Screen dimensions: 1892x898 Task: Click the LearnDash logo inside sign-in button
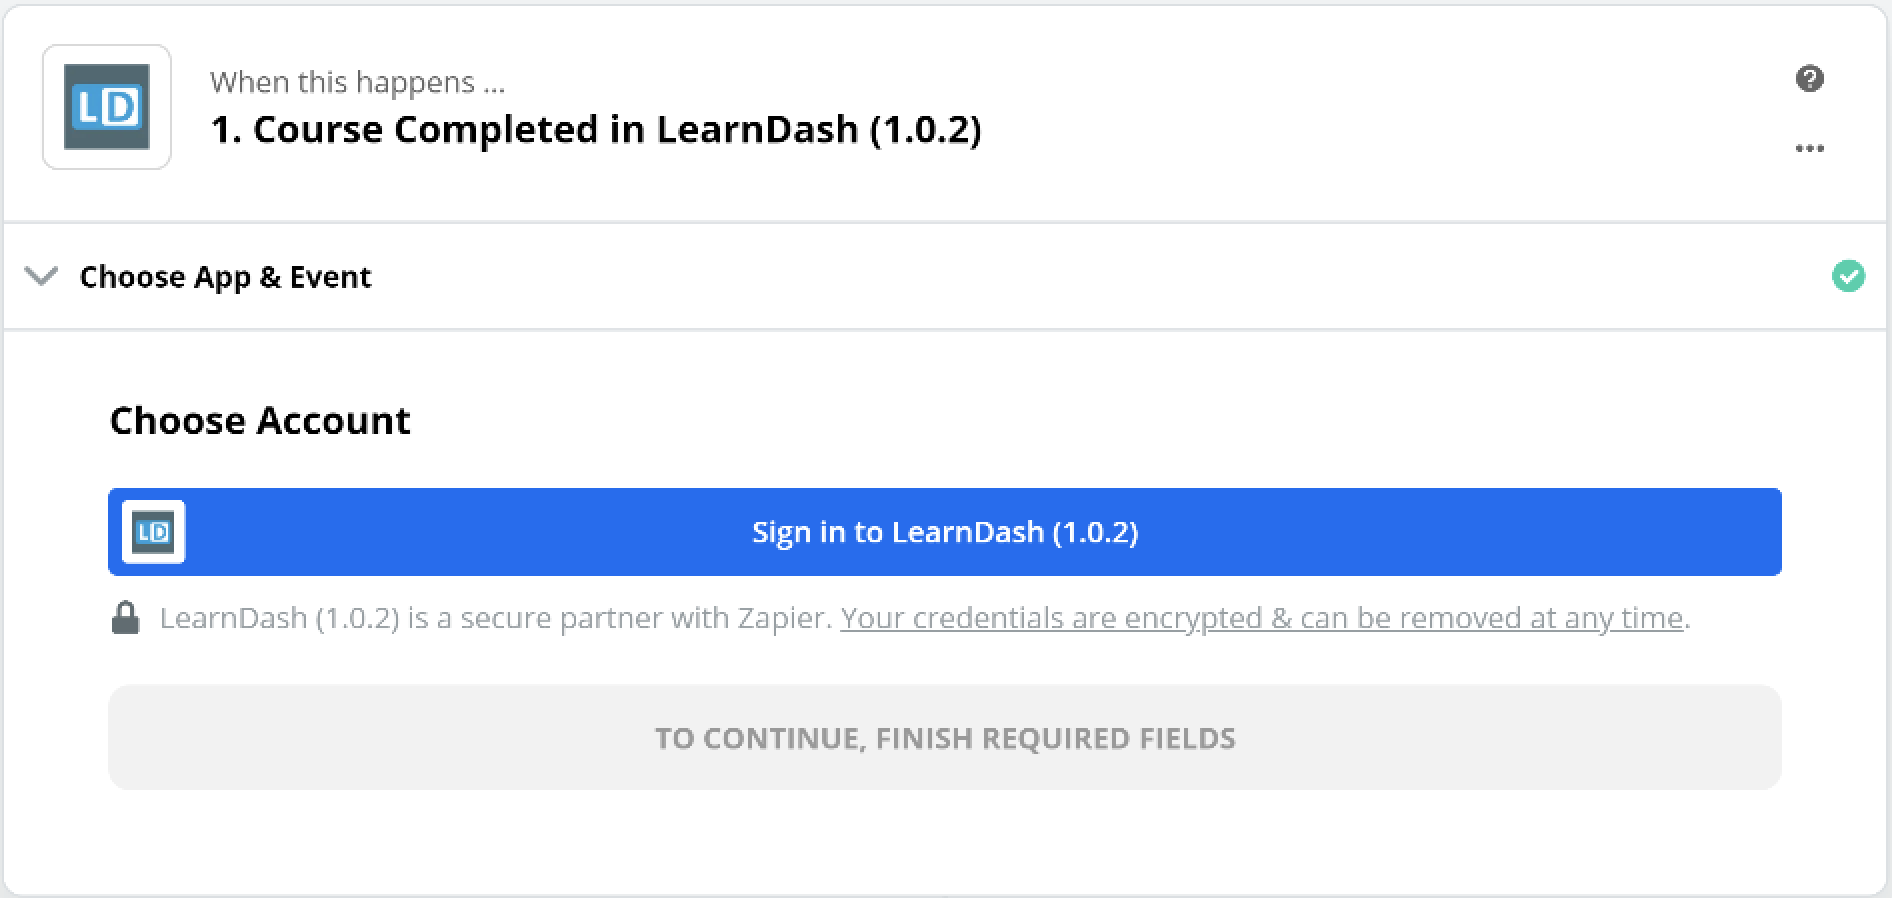[154, 532]
